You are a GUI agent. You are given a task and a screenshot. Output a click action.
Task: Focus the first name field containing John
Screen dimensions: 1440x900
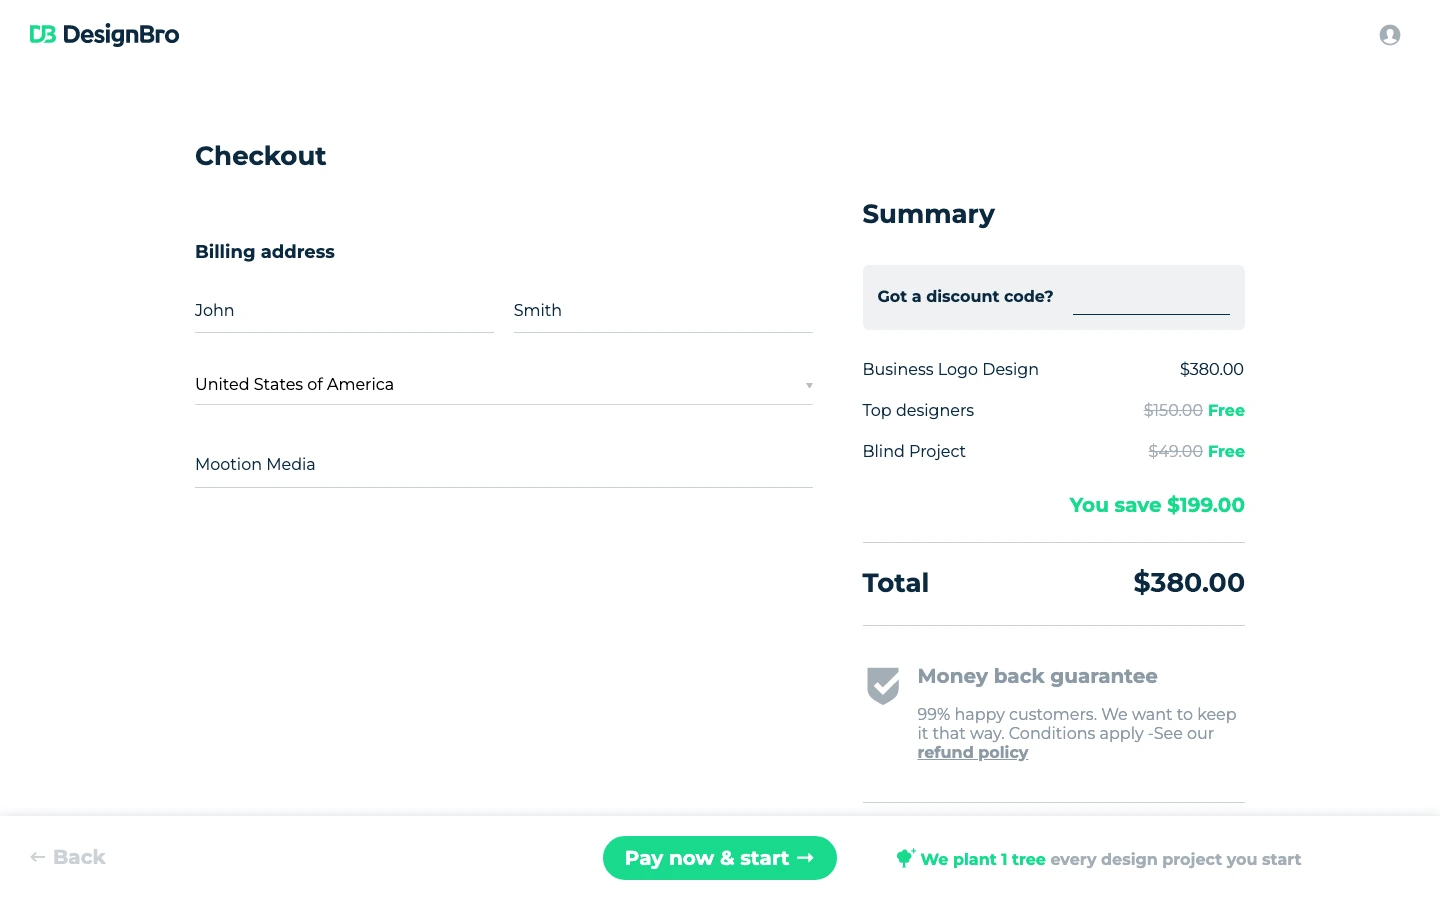coord(343,311)
